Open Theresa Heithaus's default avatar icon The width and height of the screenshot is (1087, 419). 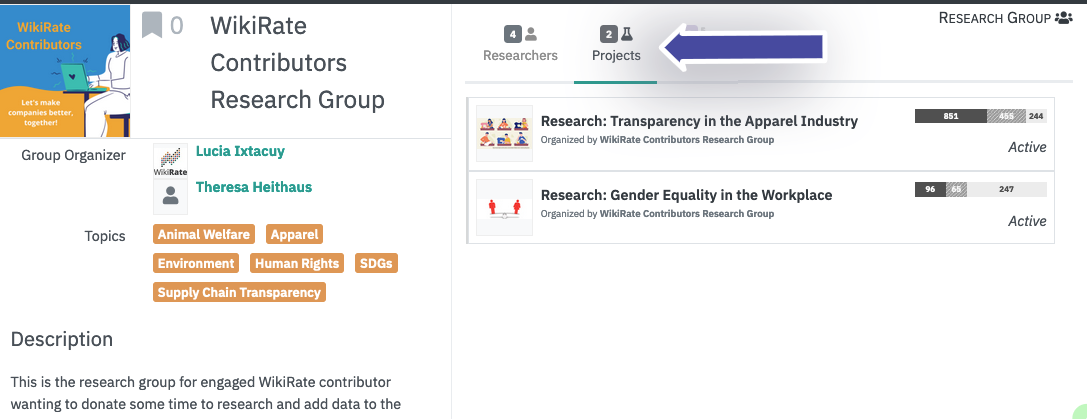170,197
